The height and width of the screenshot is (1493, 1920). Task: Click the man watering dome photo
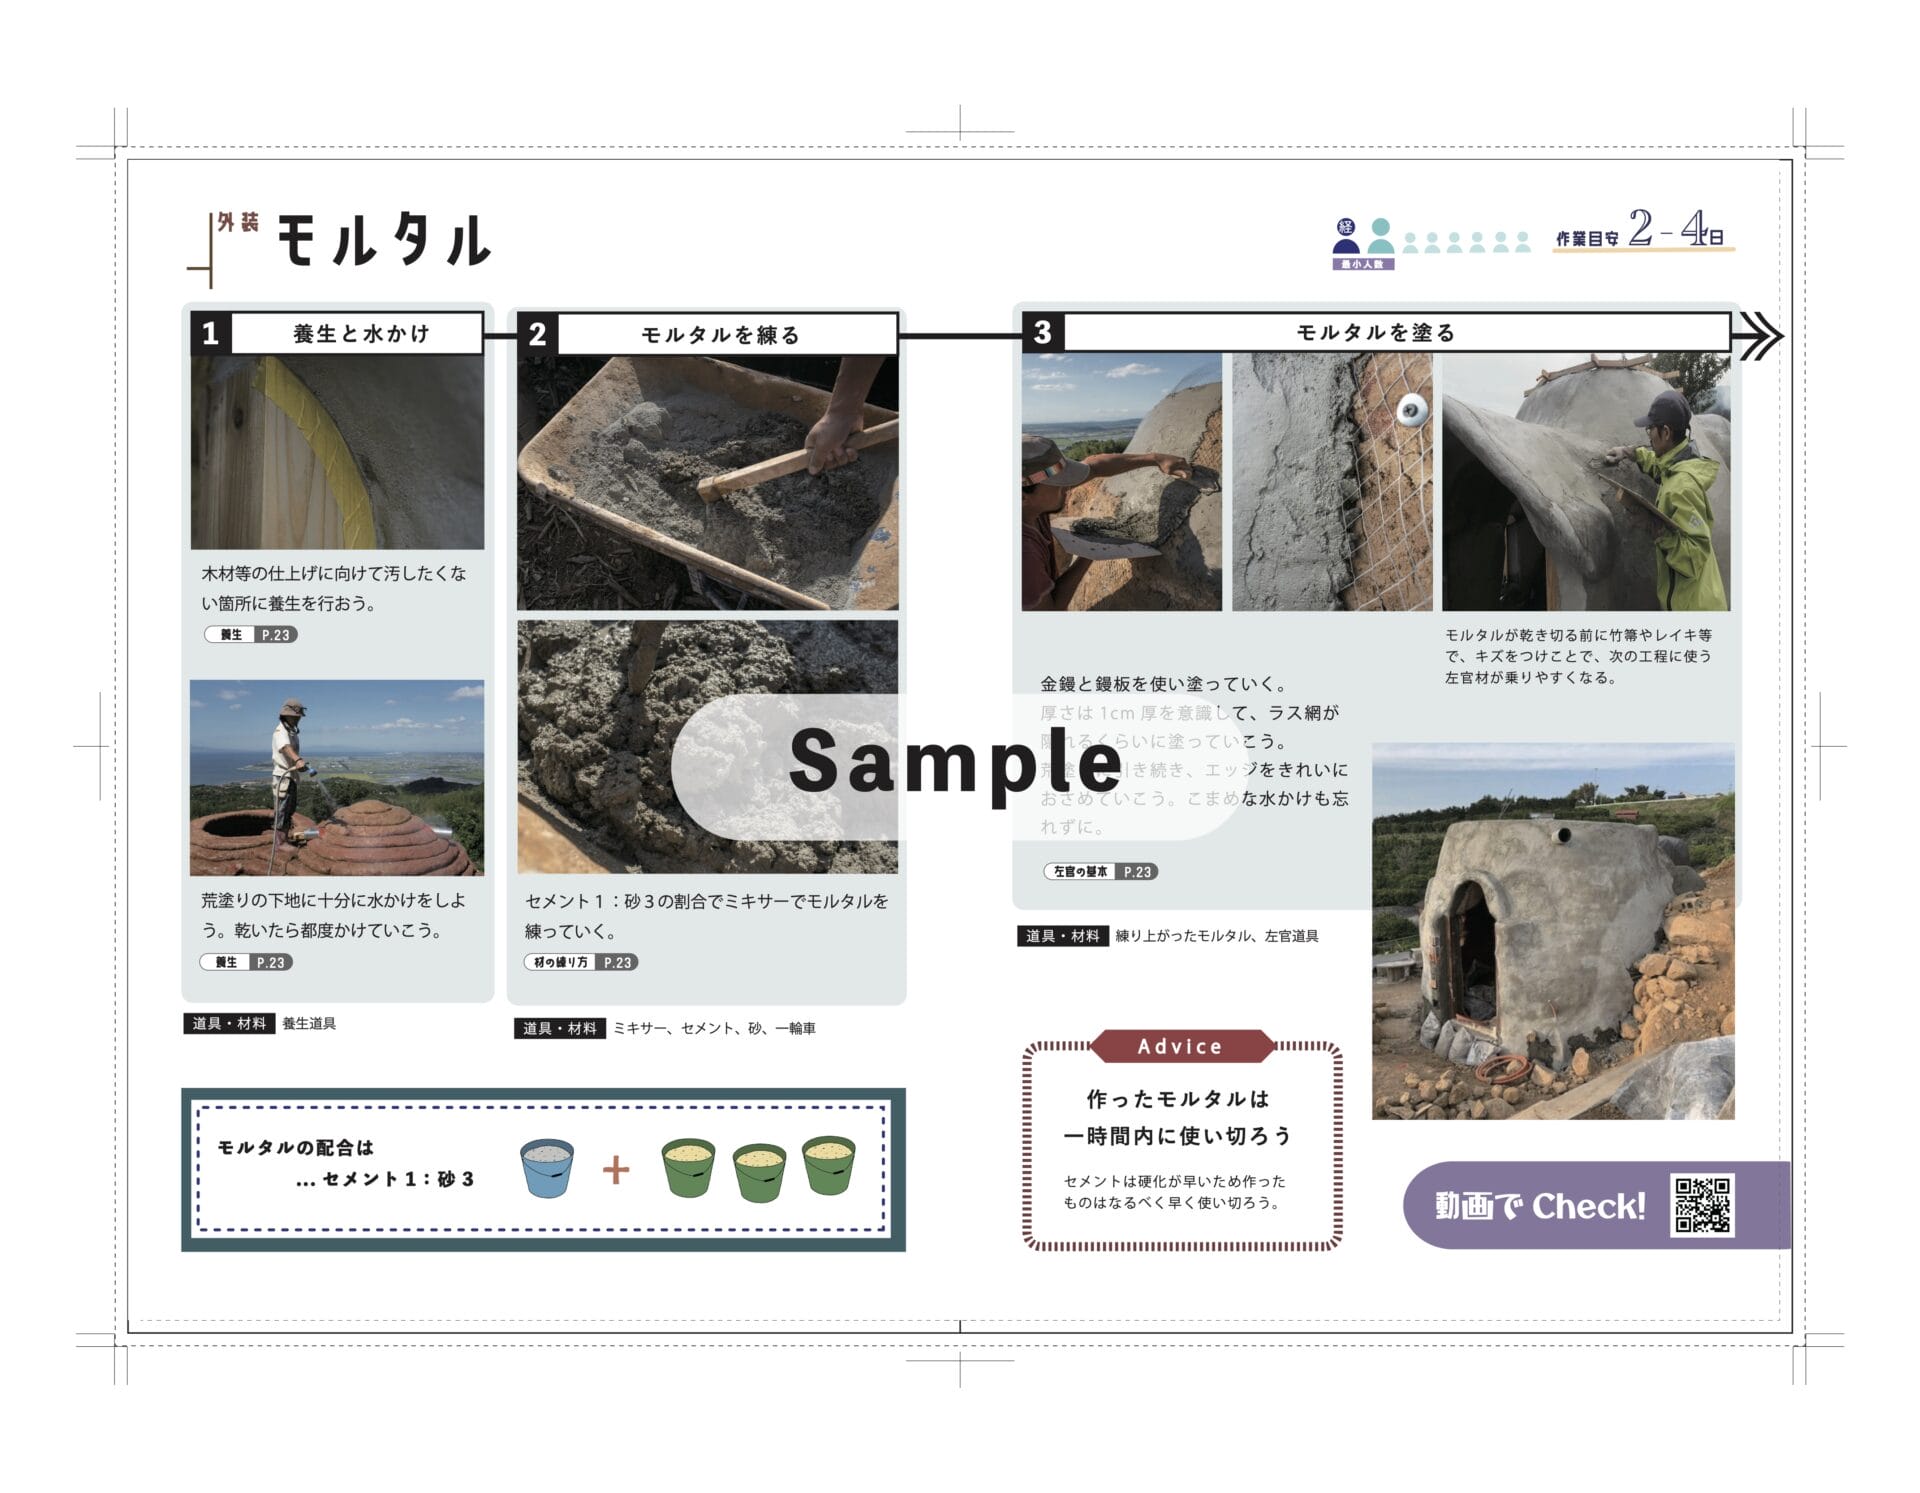337,777
